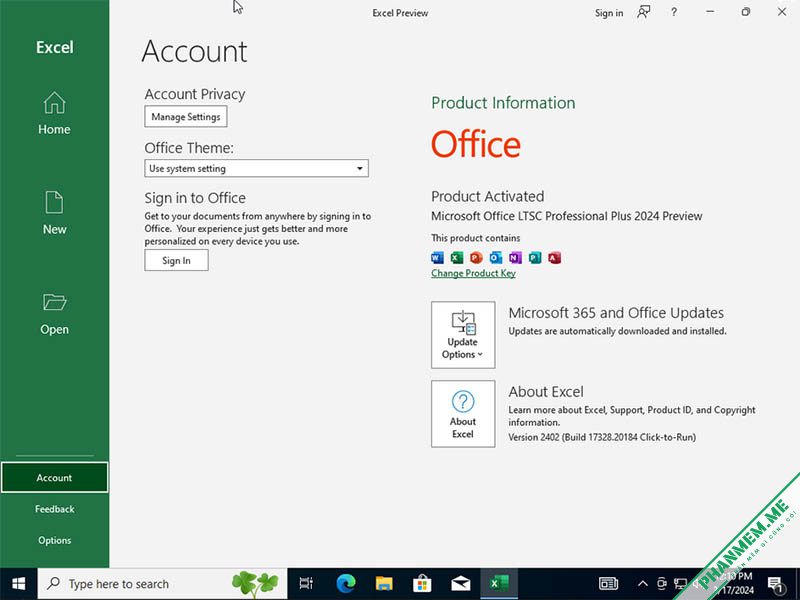Image resolution: width=800 pixels, height=600 pixels.
Task: Select the Open folder page
Action: coord(54,313)
